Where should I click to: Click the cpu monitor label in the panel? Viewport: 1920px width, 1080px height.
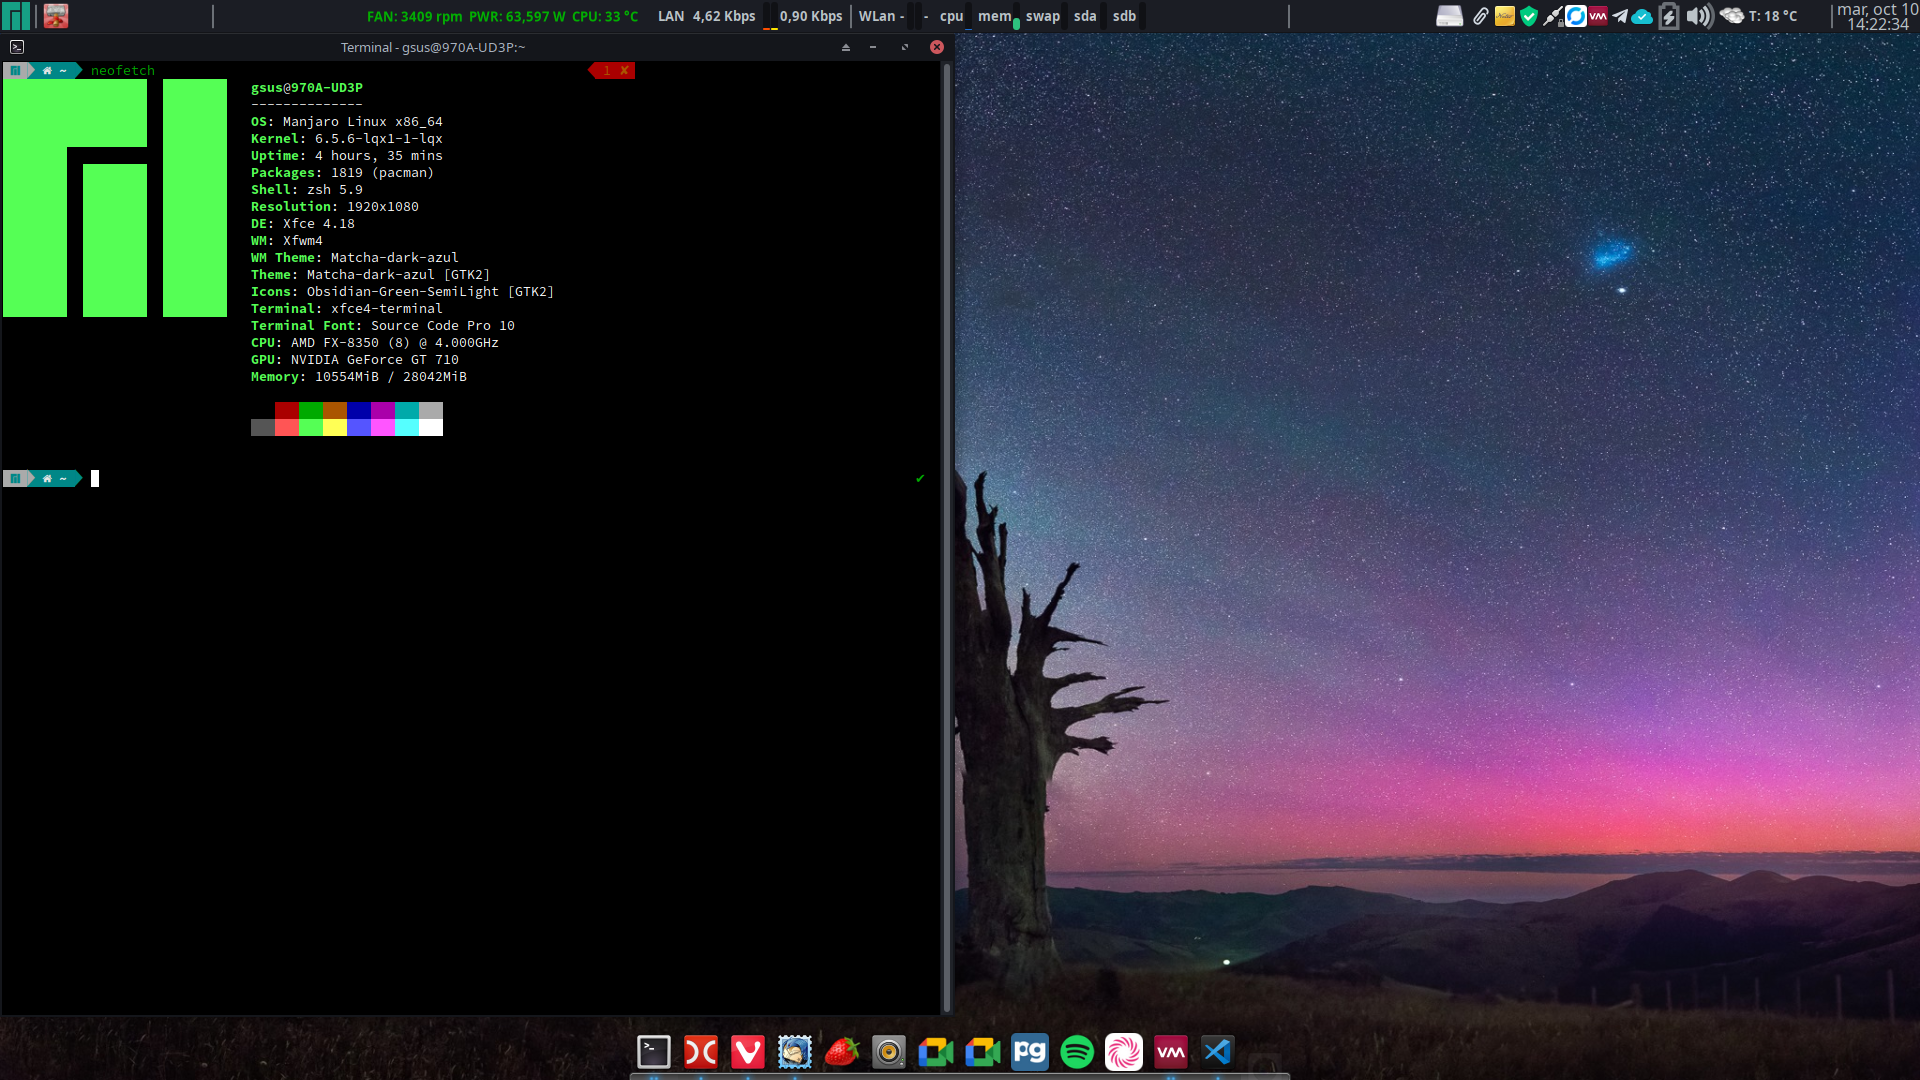(x=951, y=16)
